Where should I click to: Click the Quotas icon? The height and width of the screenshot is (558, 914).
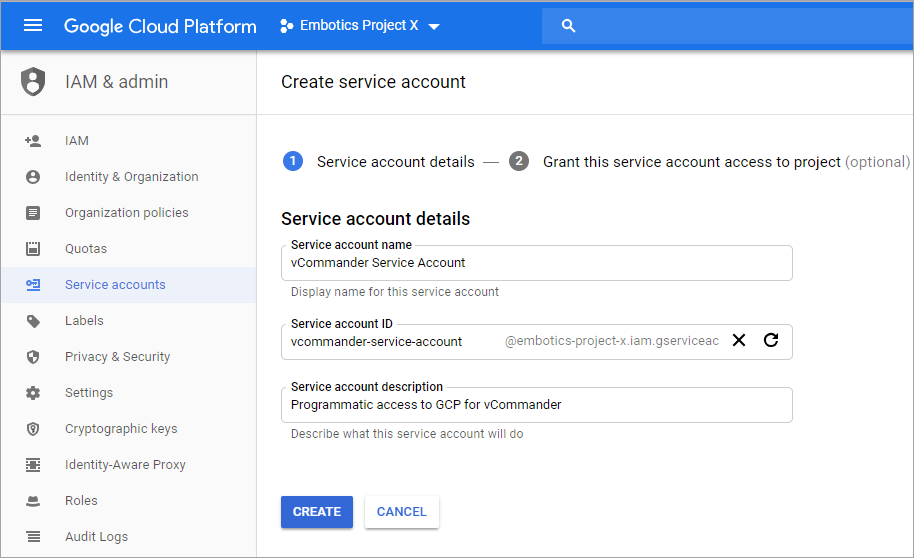coord(33,249)
